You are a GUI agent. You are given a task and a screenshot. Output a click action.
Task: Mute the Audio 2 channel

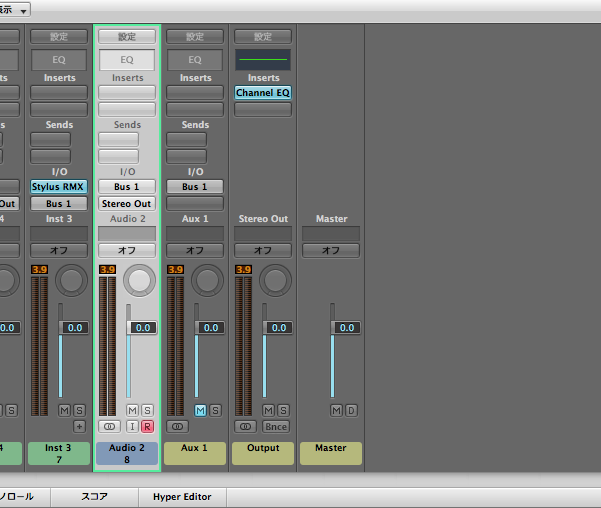132,411
